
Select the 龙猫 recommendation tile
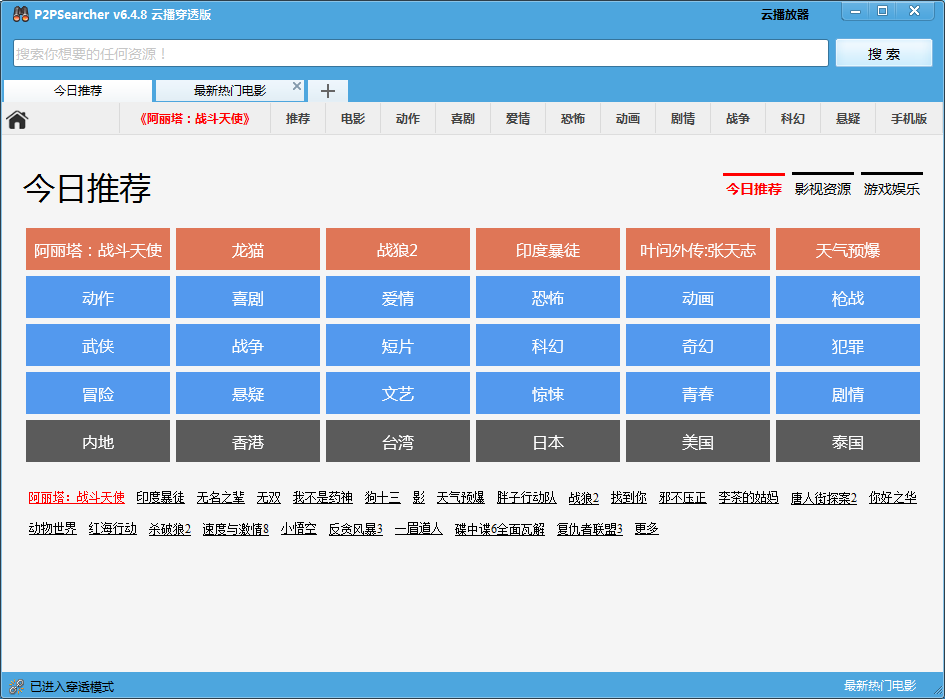point(247,249)
